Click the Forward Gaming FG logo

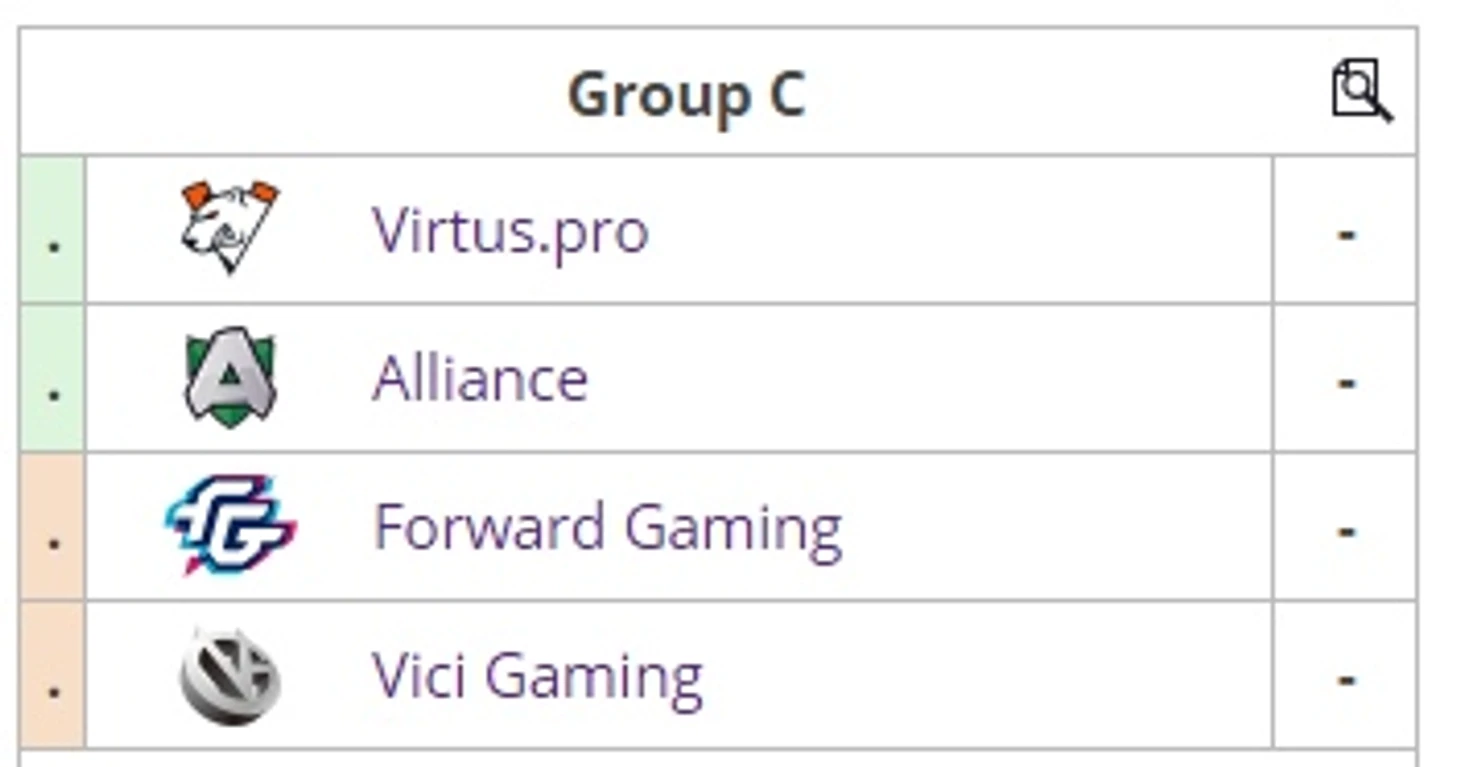[x=230, y=525]
